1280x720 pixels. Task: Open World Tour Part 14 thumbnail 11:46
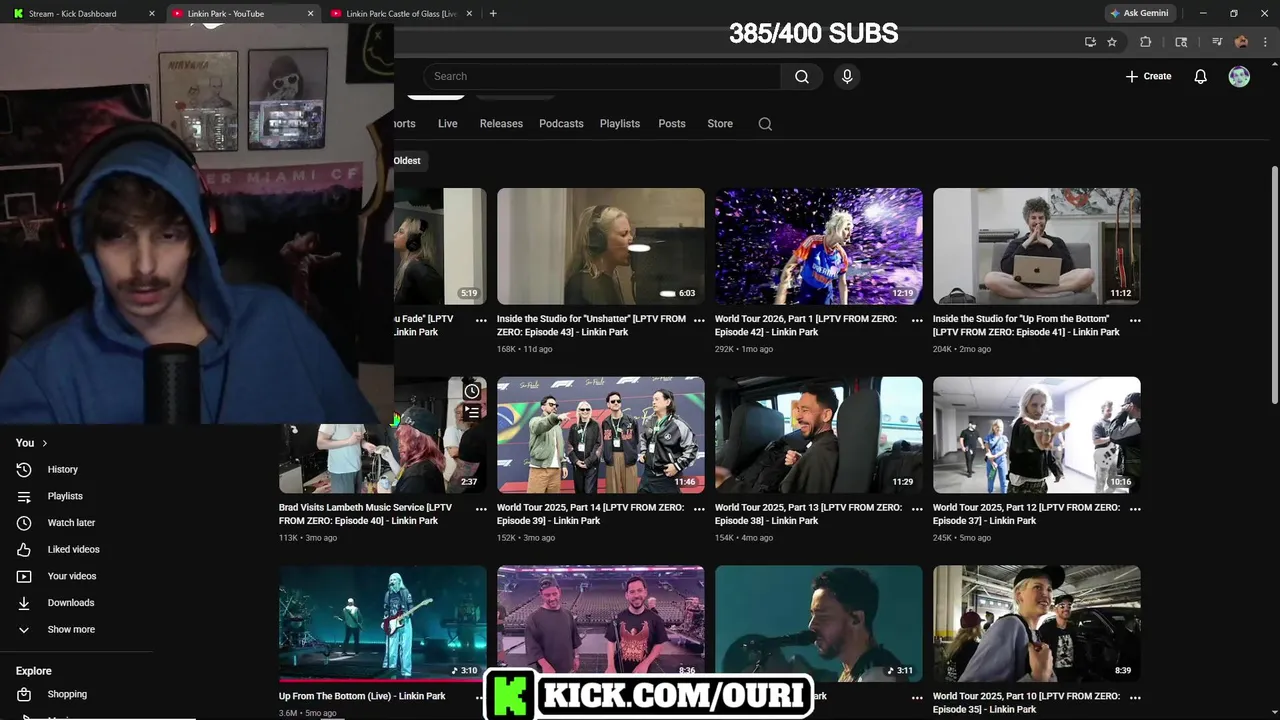point(601,435)
